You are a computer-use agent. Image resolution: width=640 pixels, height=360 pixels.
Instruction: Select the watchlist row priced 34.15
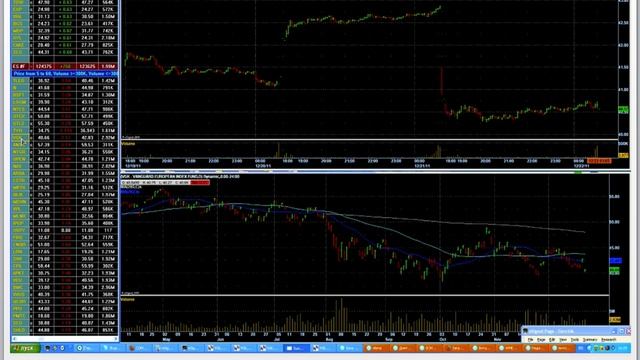click(65, 152)
